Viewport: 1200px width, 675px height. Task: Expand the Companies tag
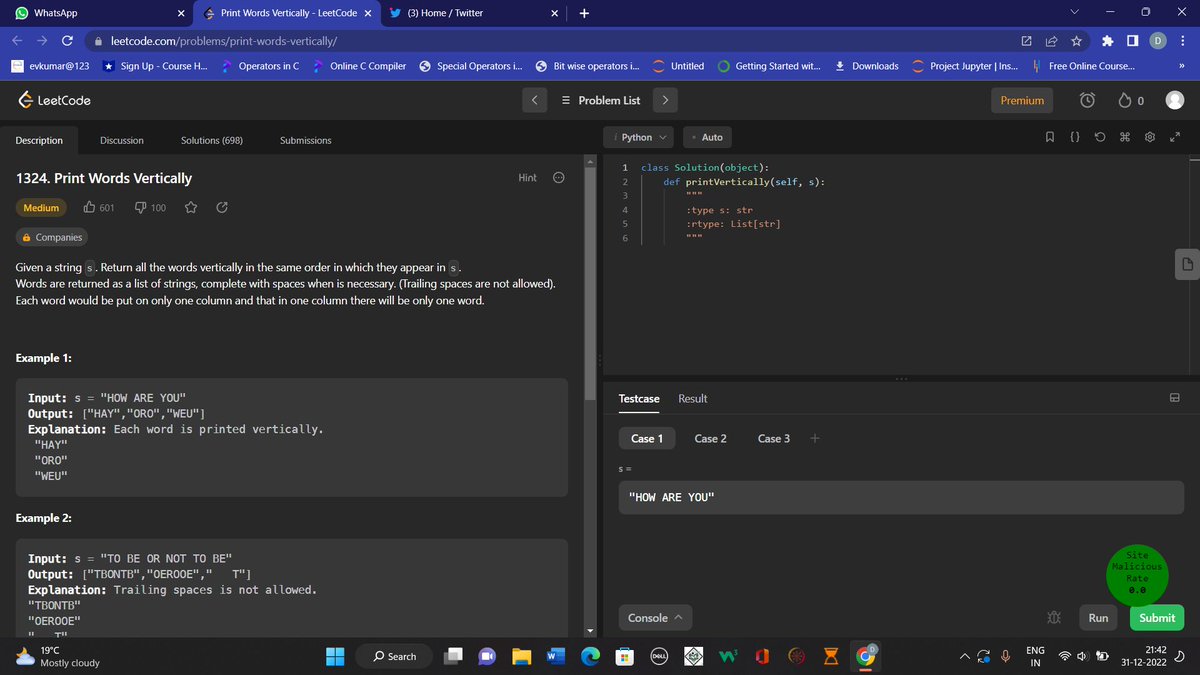coord(52,238)
